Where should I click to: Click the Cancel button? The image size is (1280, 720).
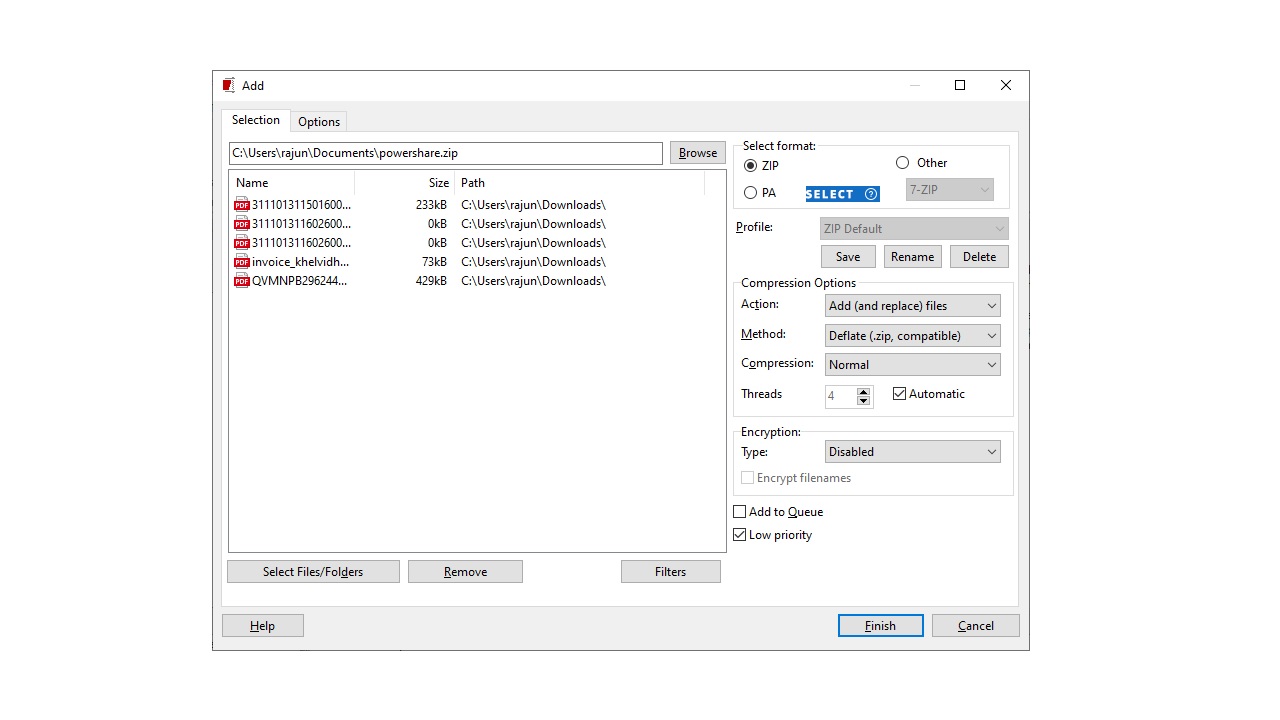click(976, 626)
